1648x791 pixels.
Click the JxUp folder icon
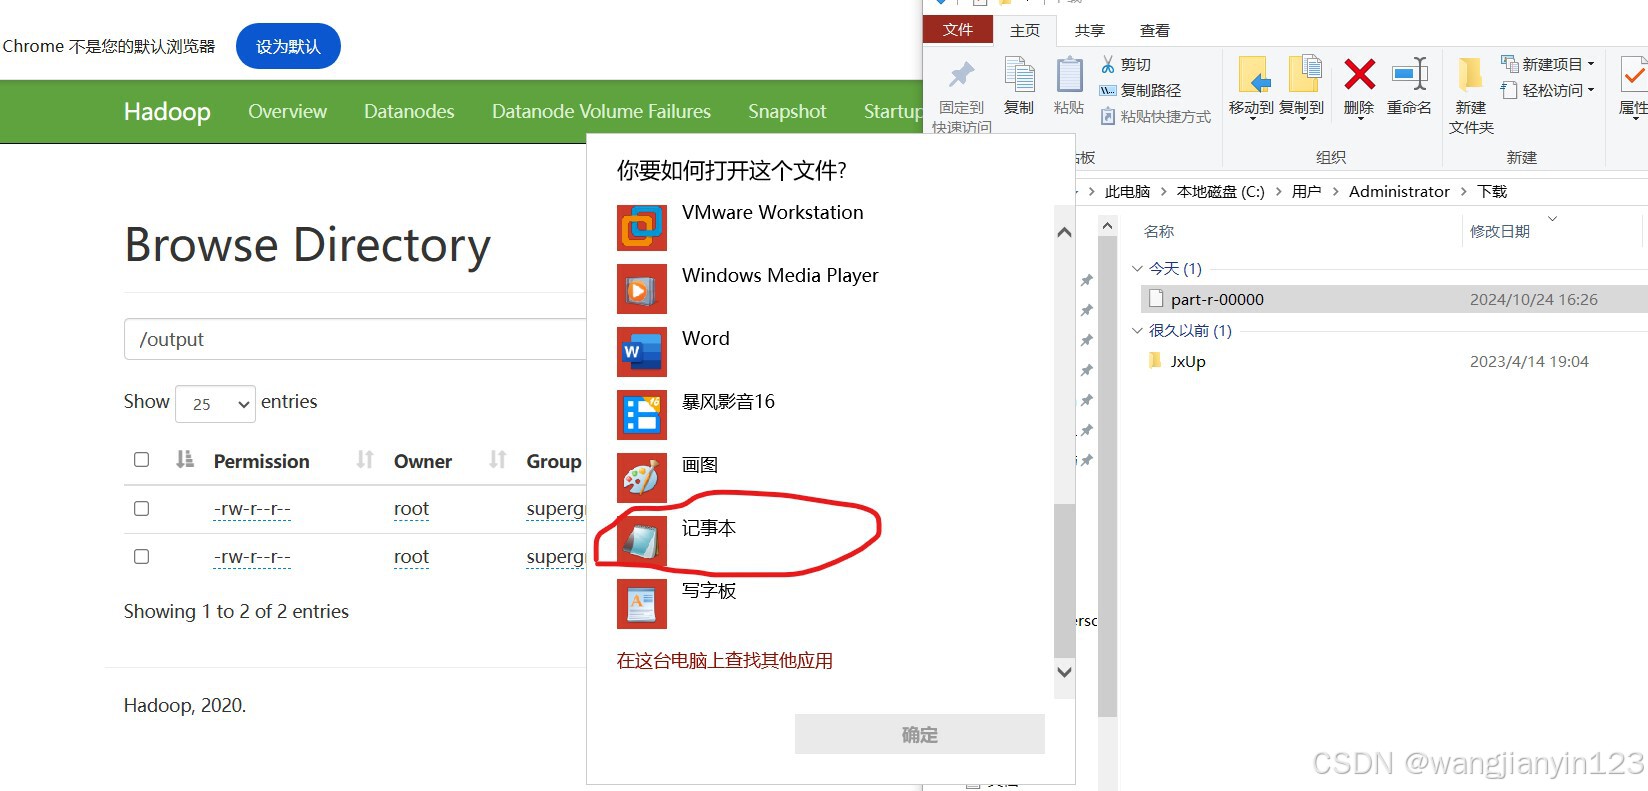coord(1156,361)
